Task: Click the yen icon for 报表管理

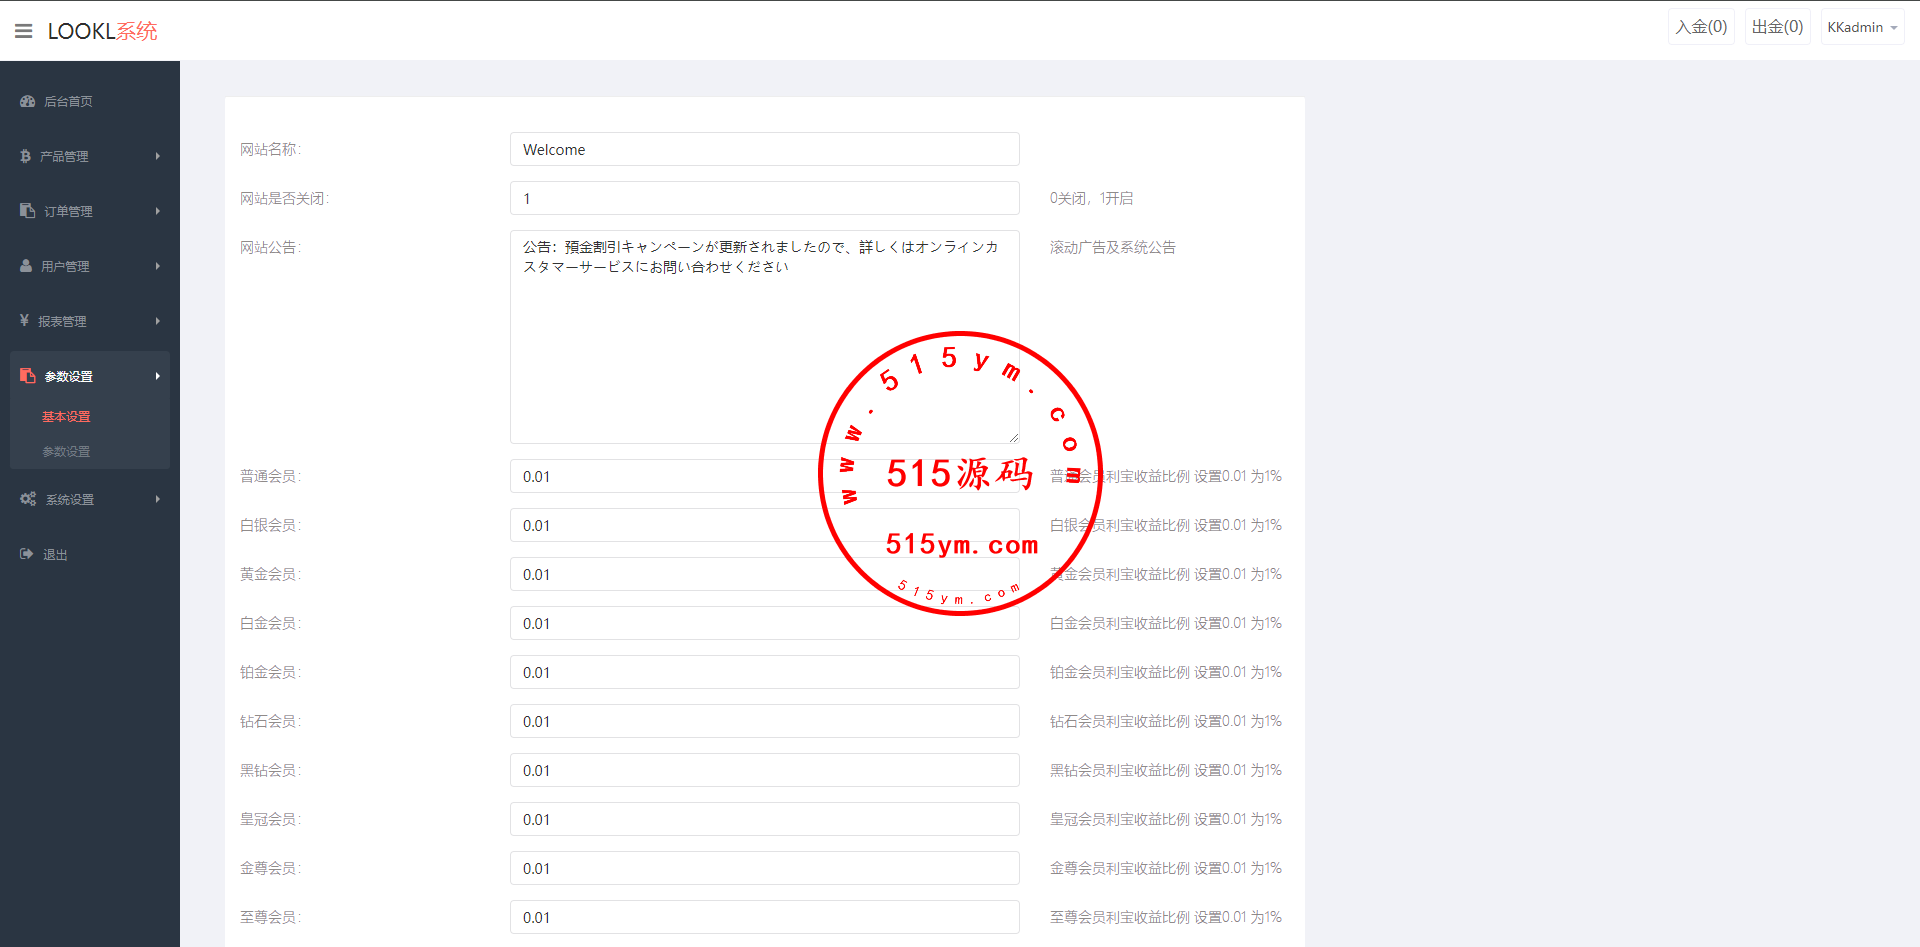Action: coord(24,321)
